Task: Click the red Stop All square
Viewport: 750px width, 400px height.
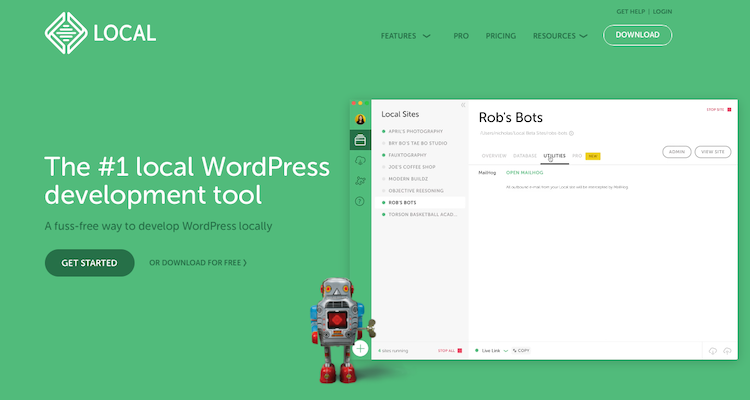Action: tap(460, 351)
